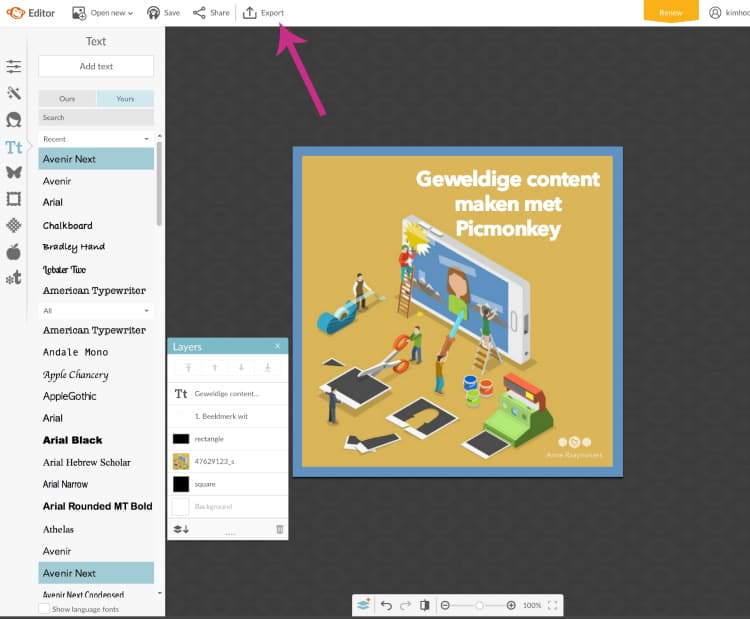Screen dimensions: 750x619
Task: Expand the All fonts dropdown
Action: pyautogui.click(x=96, y=311)
